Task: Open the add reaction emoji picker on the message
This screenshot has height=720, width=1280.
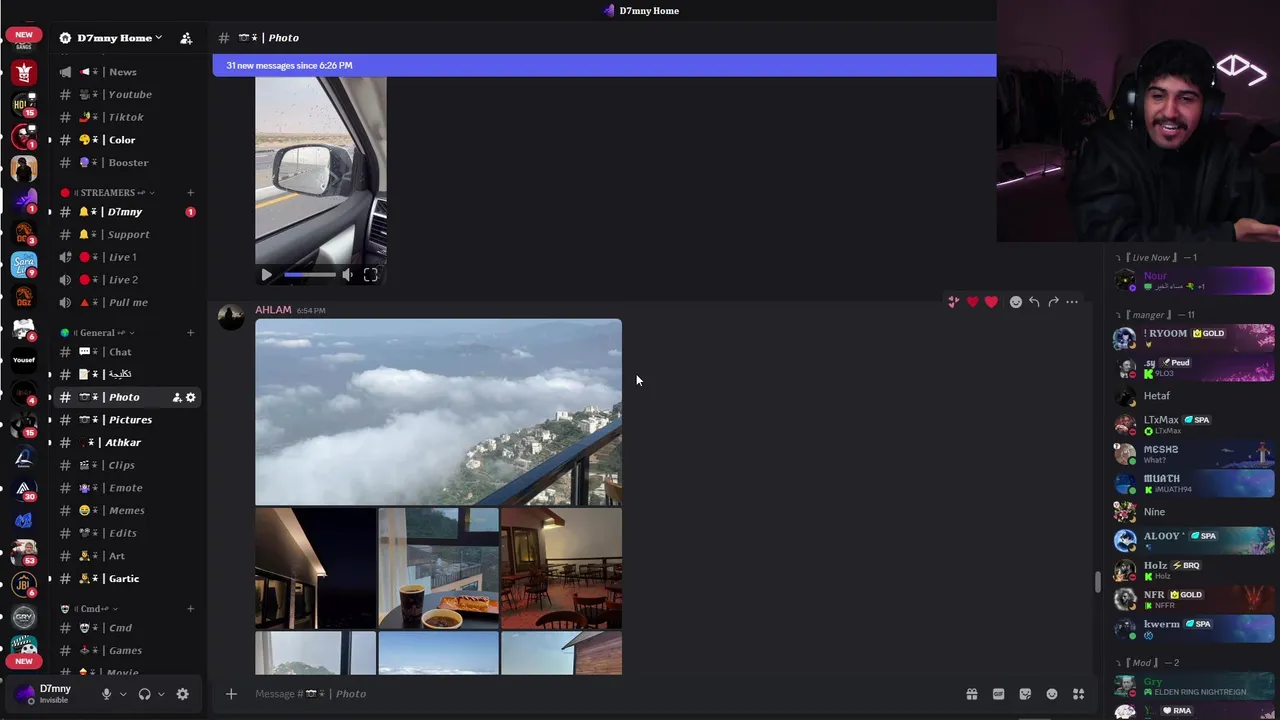Action: tap(1015, 302)
